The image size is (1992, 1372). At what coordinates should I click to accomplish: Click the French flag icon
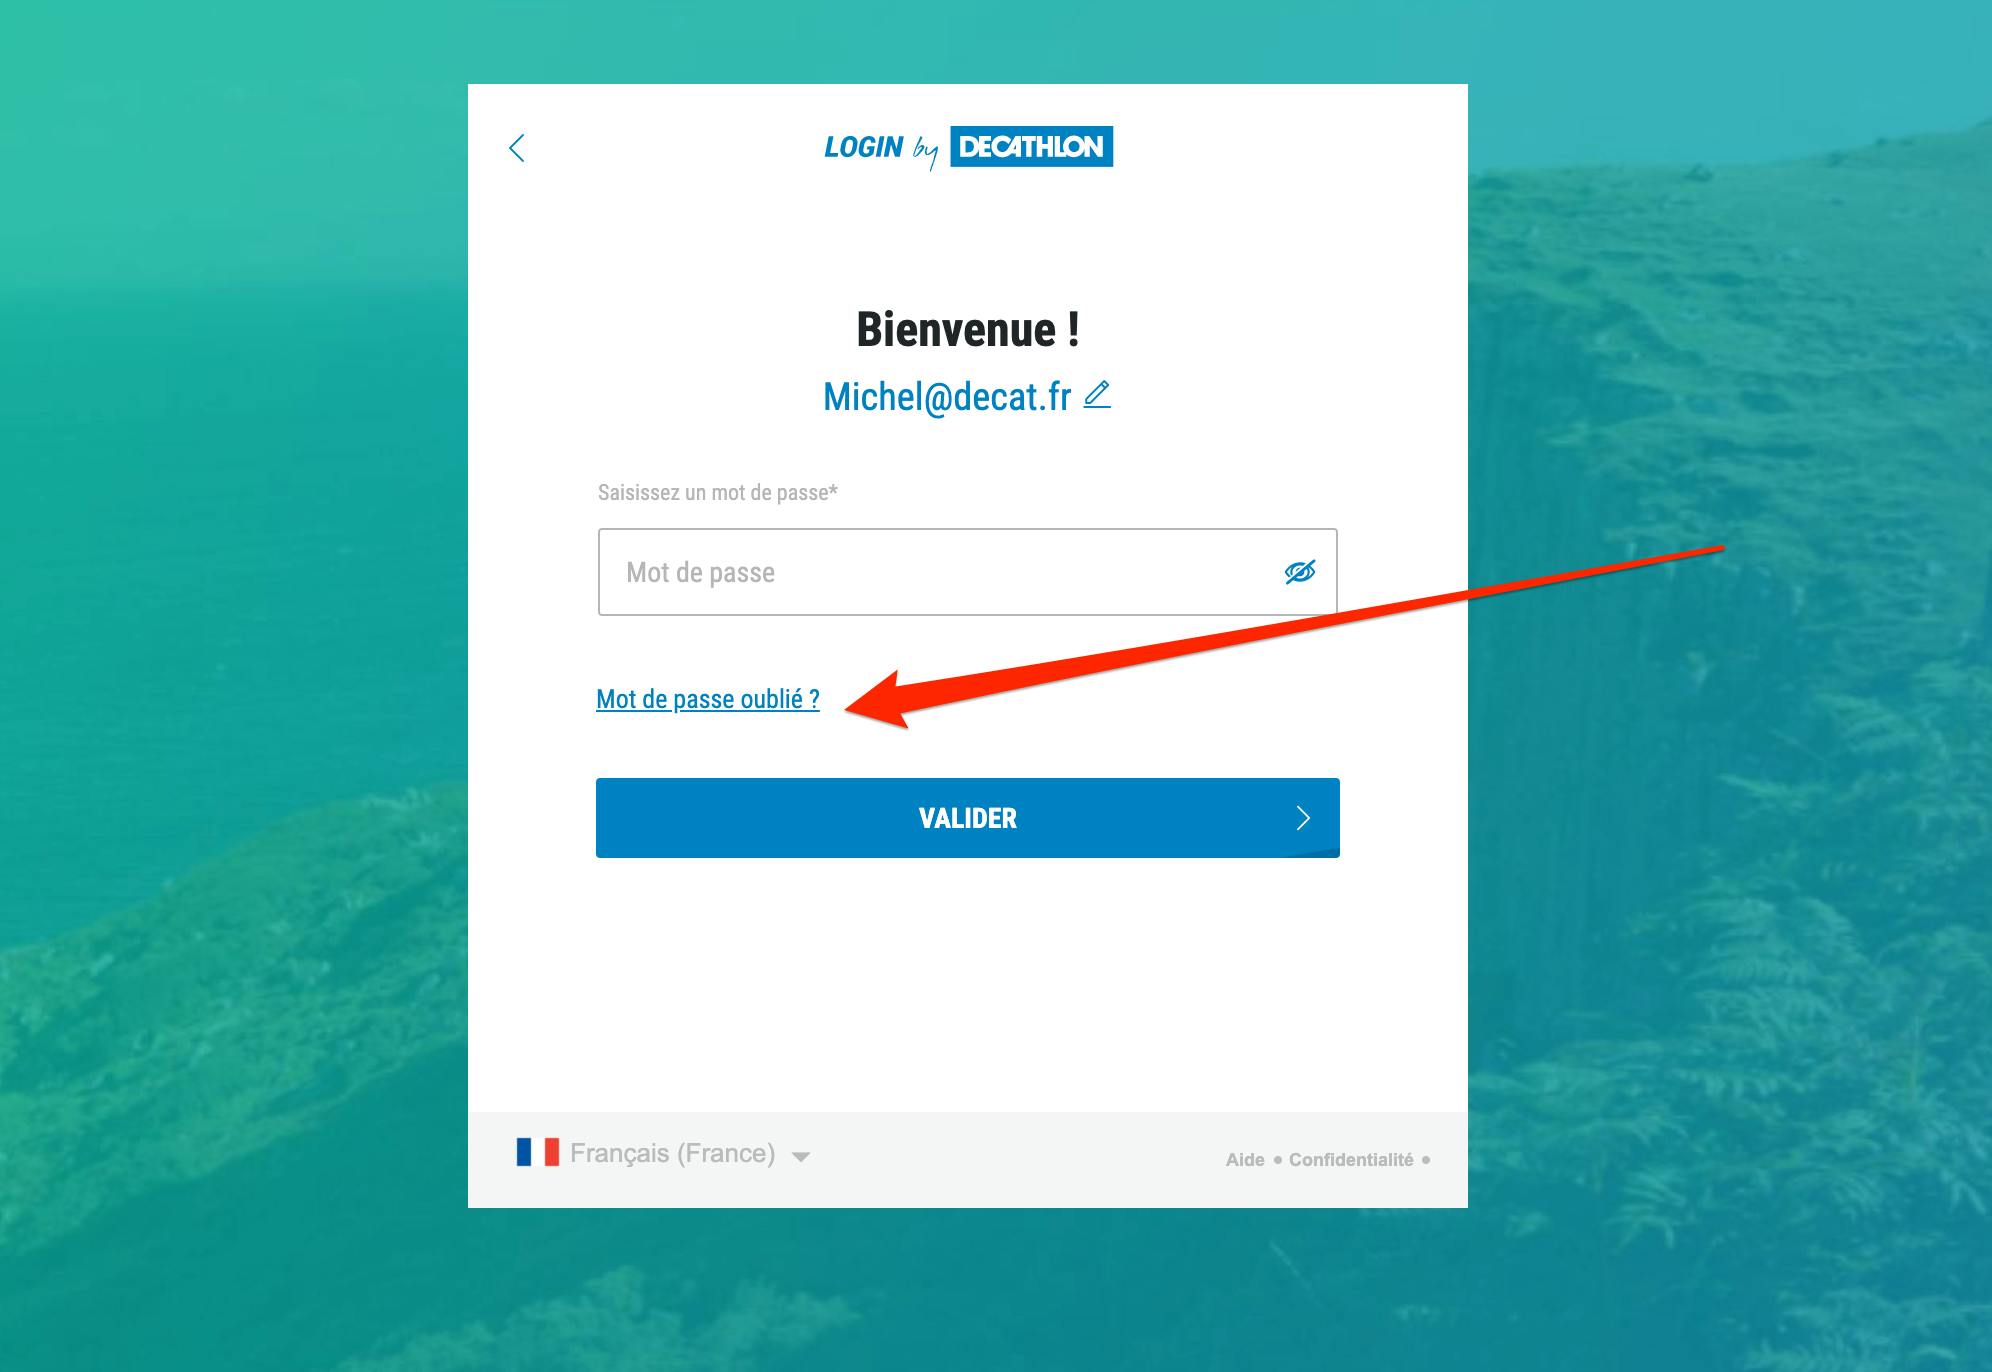537,1153
